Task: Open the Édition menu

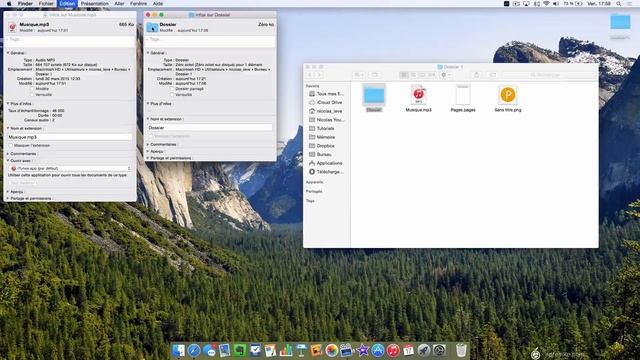Action: click(67, 4)
